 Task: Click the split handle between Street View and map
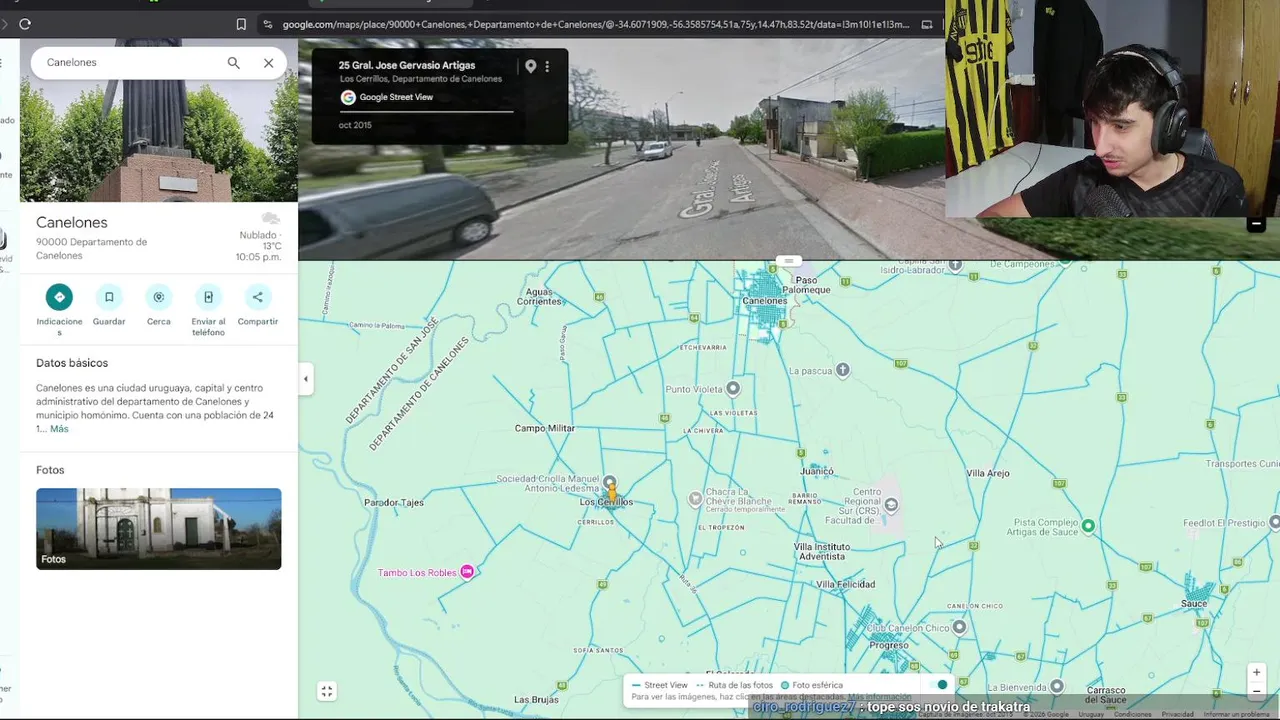tap(788, 261)
